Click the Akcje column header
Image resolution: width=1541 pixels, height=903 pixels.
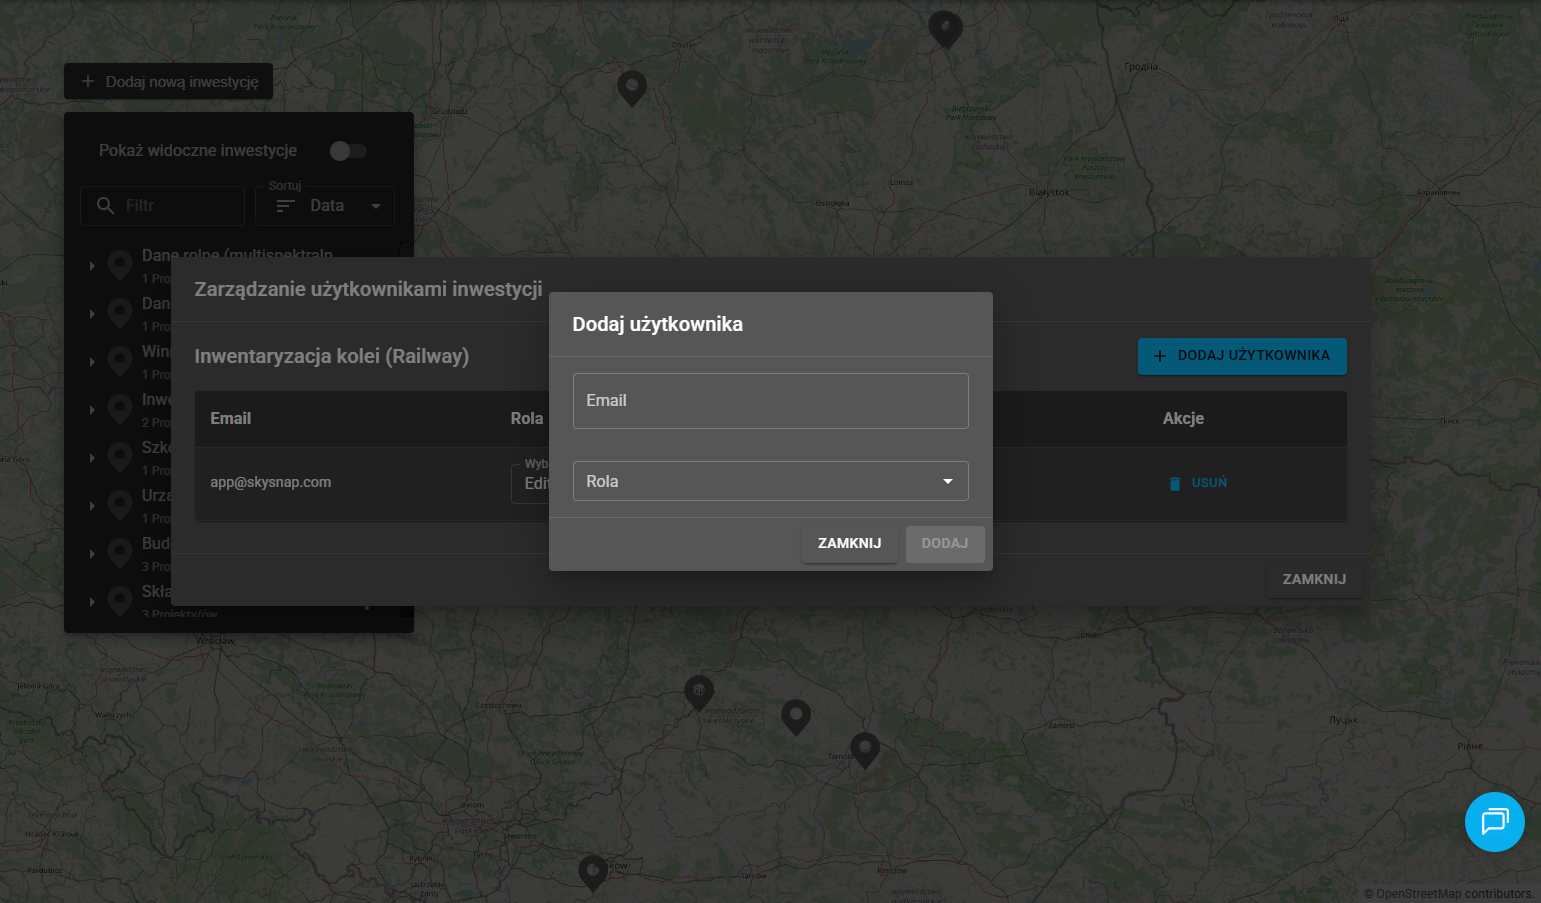1183,419
